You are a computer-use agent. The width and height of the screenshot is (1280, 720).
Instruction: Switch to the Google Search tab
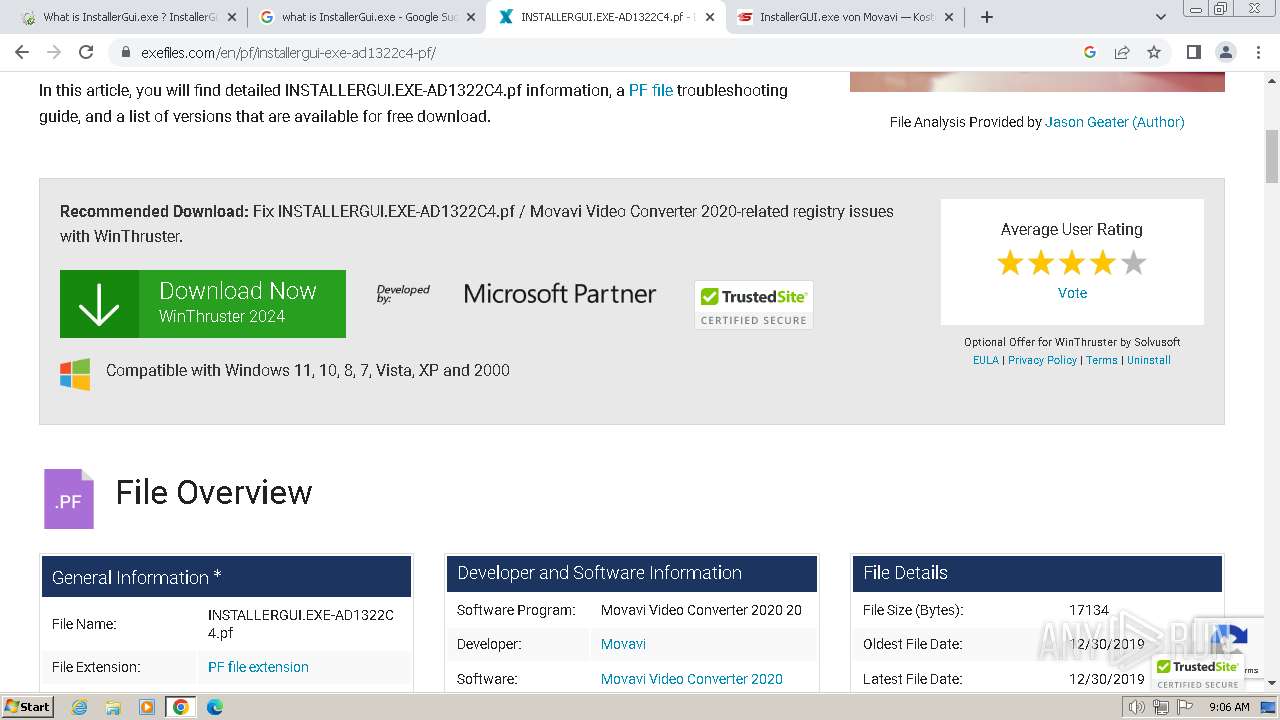click(x=366, y=17)
